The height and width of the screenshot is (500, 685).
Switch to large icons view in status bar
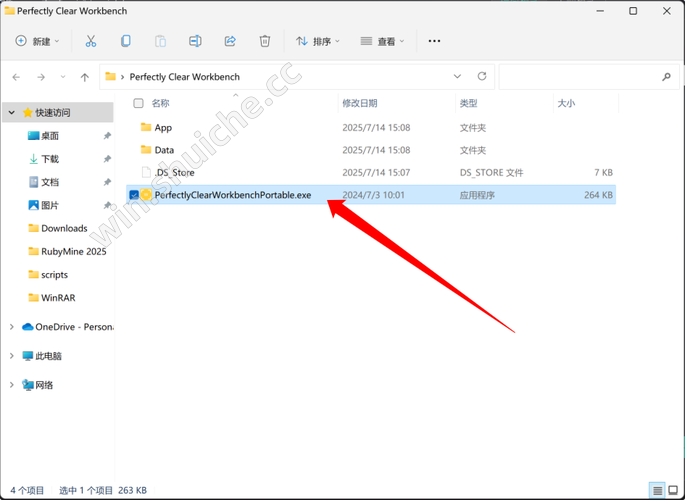pyautogui.click(x=673, y=490)
